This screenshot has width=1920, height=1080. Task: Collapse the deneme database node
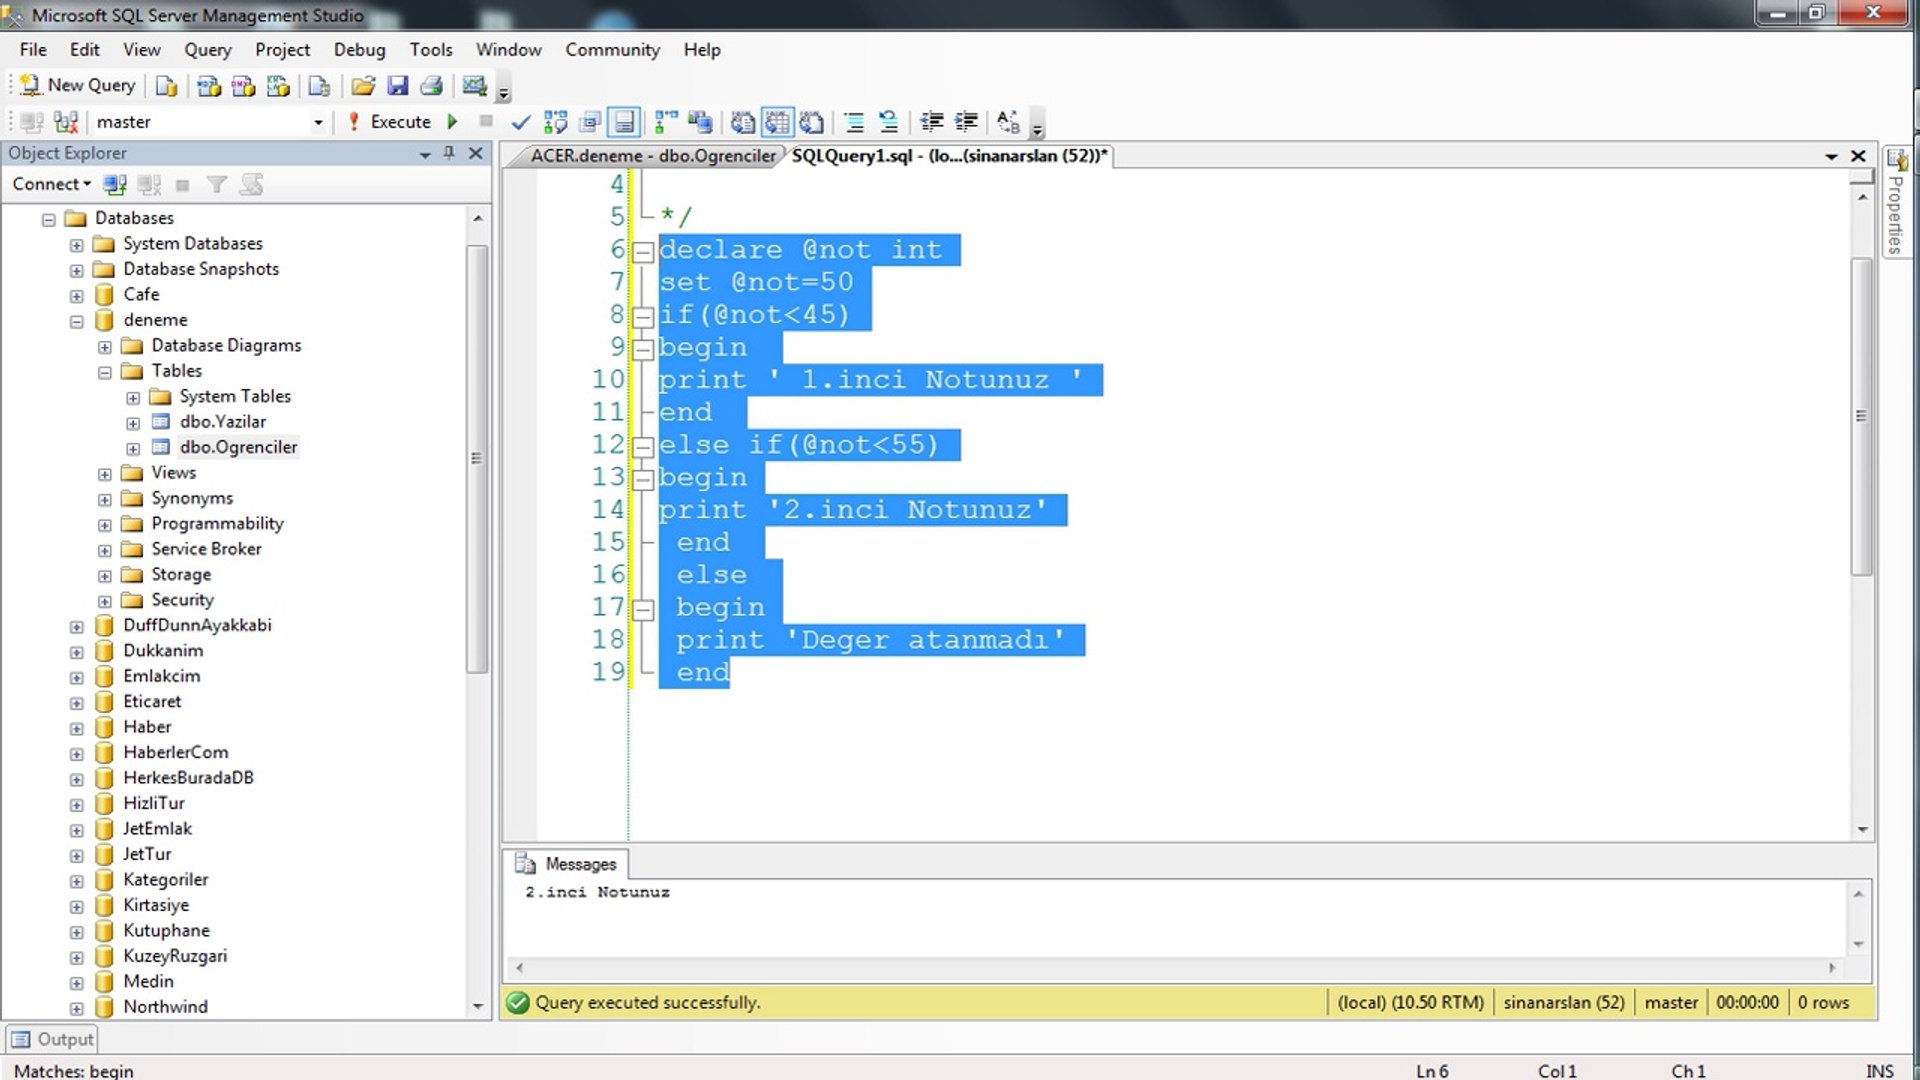tap(76, 321)
